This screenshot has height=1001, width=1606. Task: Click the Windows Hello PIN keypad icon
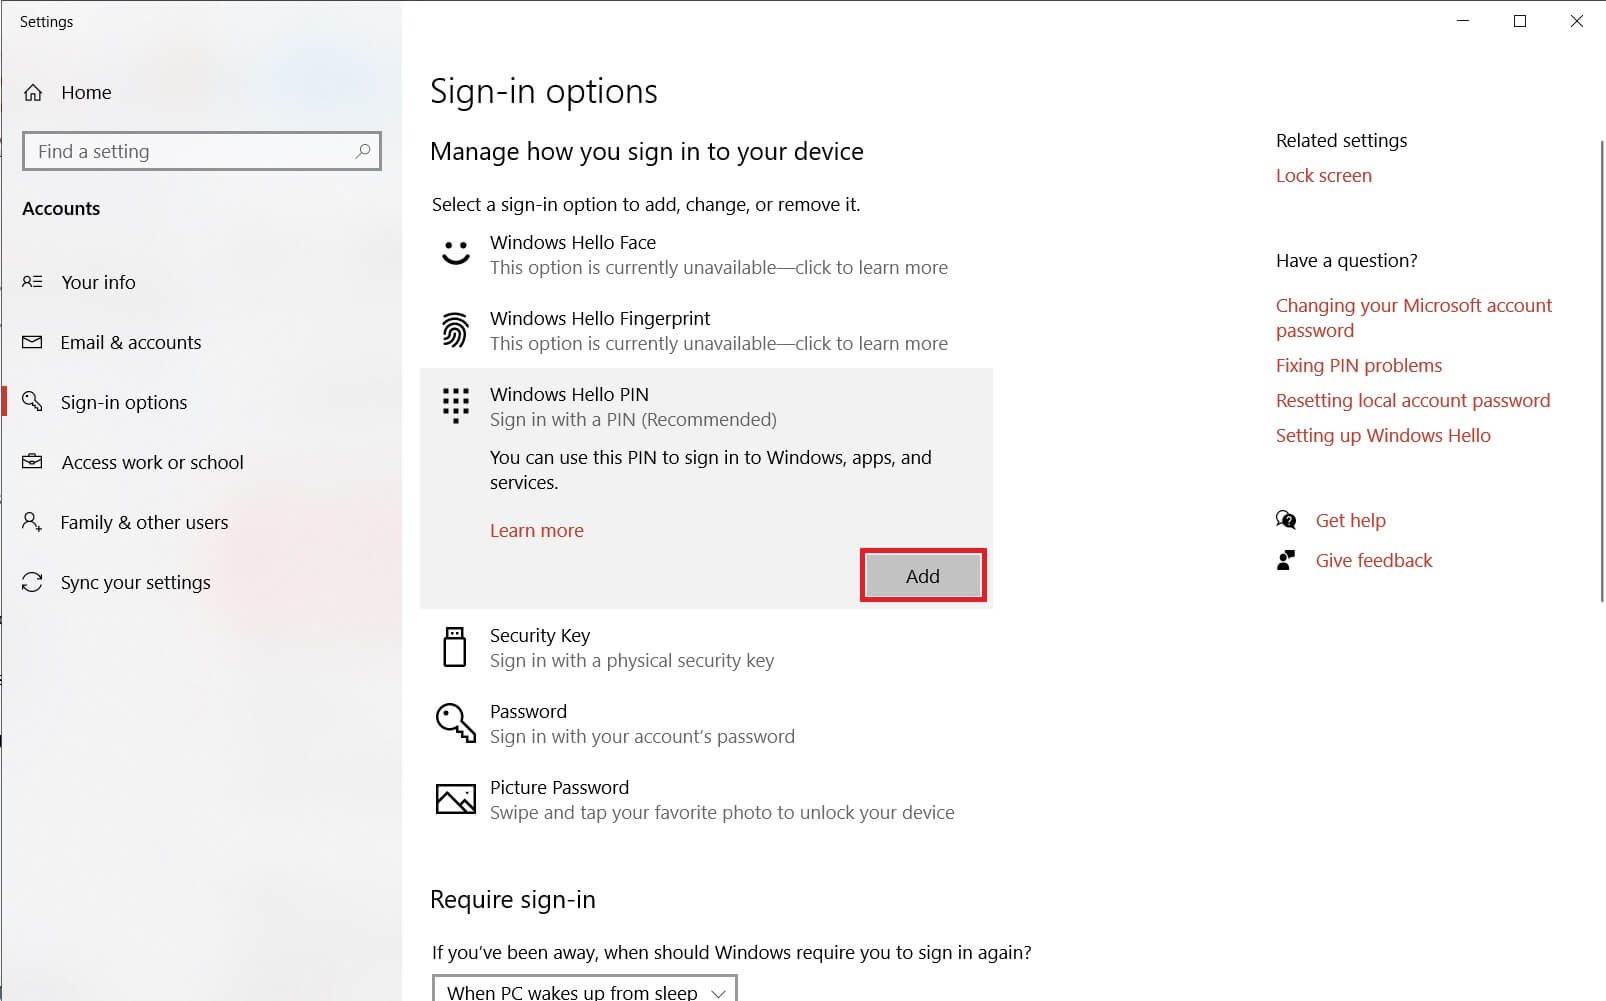point(456,405)
